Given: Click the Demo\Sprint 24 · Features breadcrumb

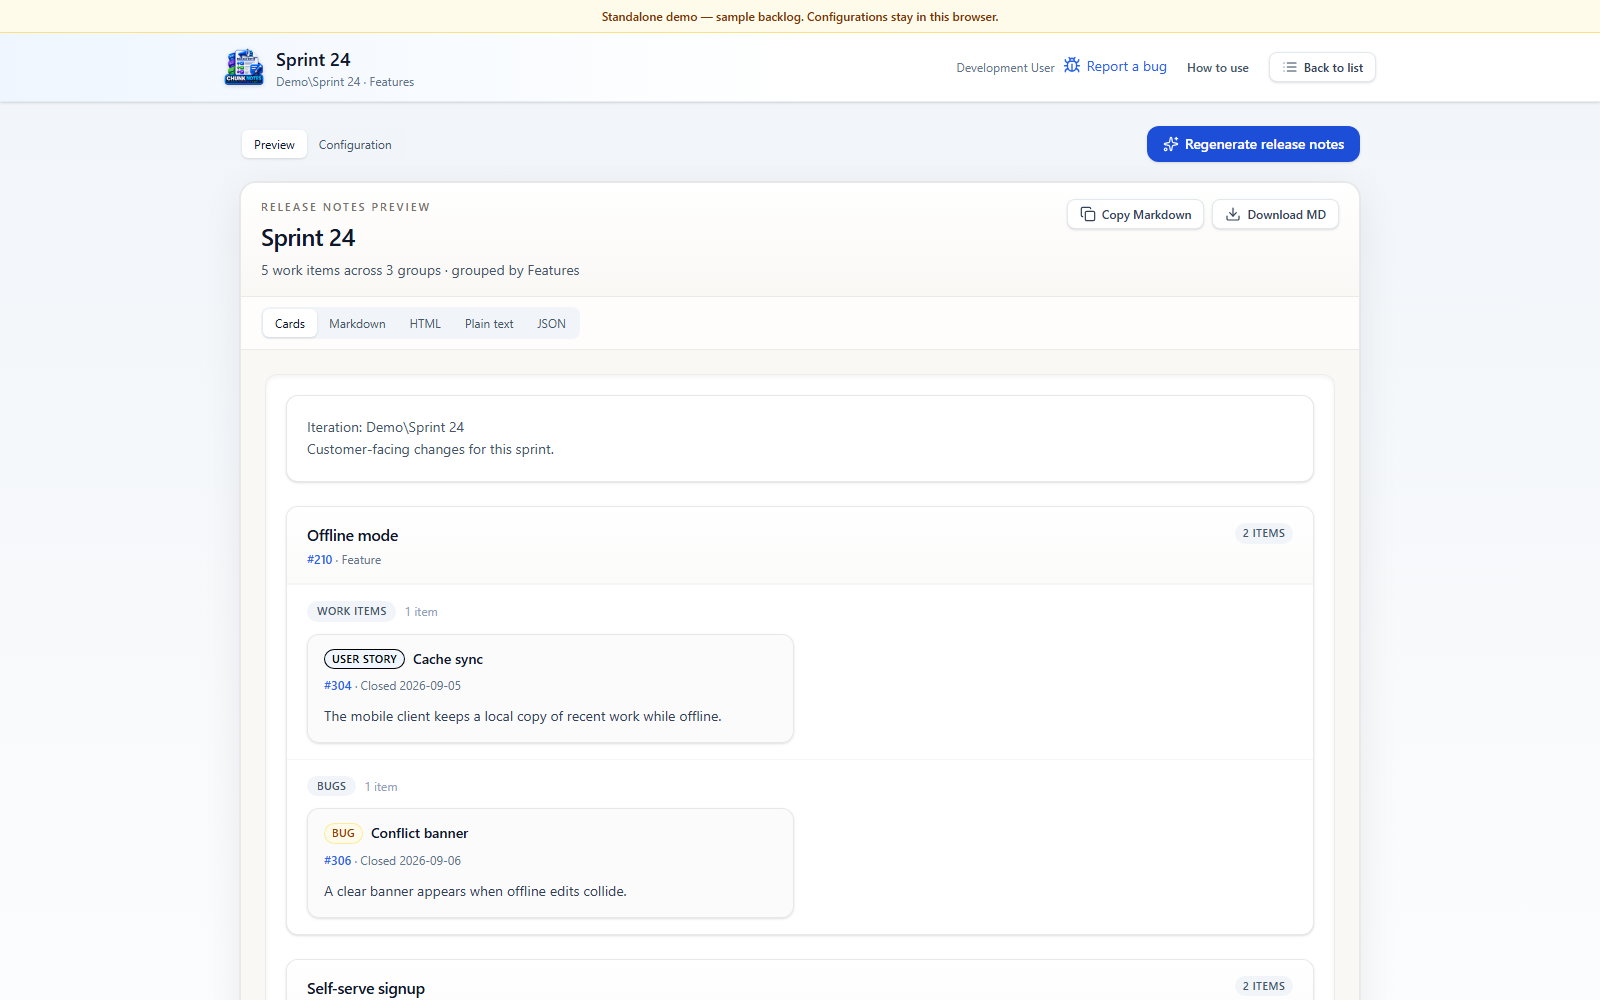Looking at the screenshot, I should point(345,82).
